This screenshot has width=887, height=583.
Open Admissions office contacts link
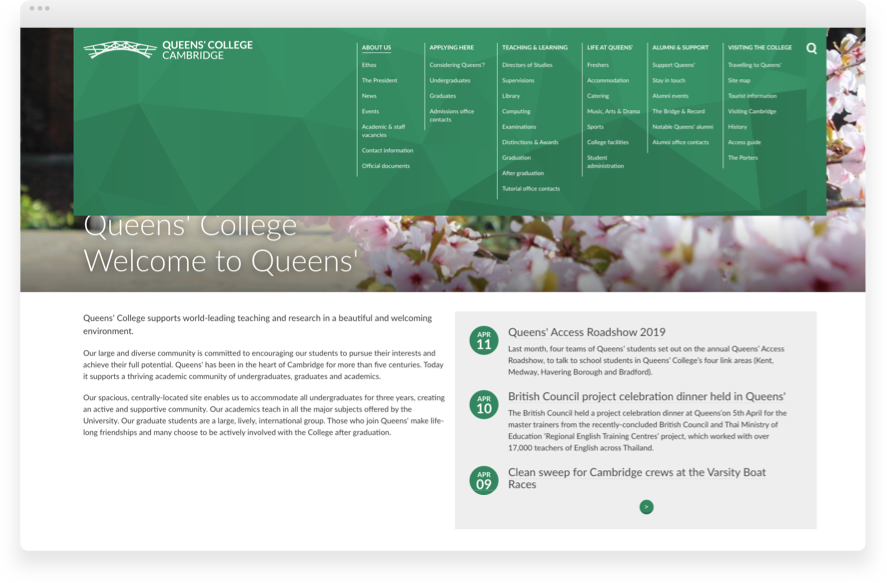pos(451,115)
